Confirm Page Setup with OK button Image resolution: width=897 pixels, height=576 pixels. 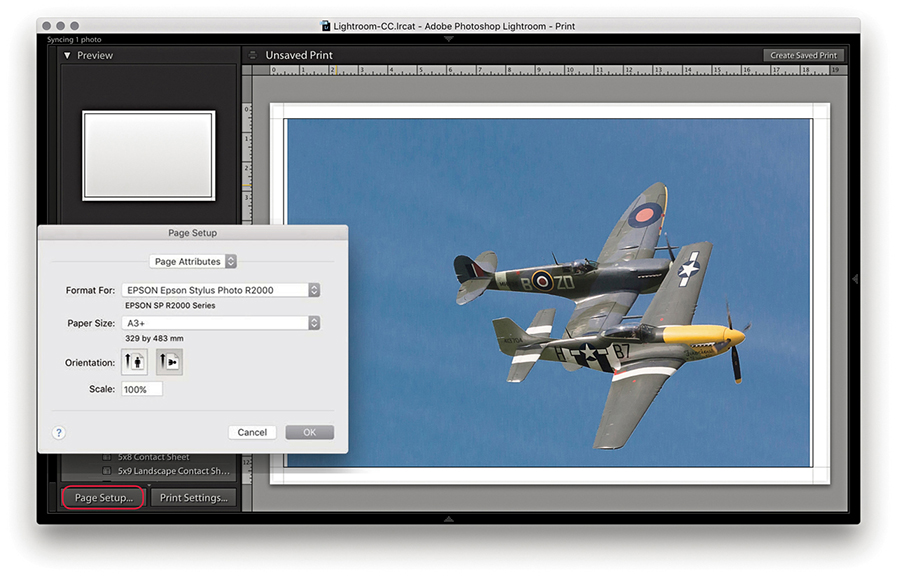(309, 432)
